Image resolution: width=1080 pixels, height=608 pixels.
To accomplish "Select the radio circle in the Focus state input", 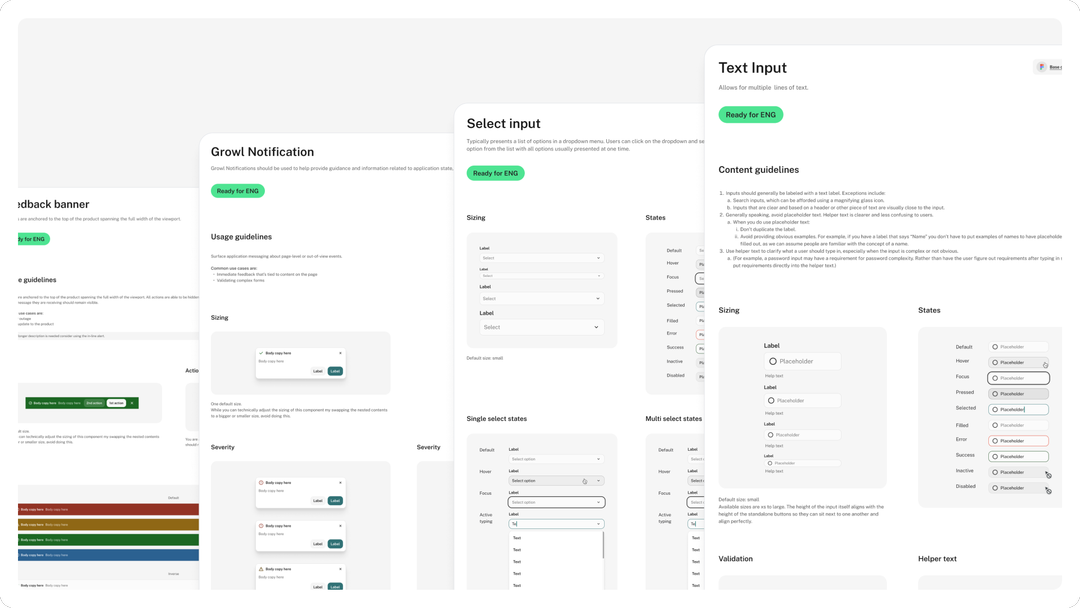I will [995, 378].
